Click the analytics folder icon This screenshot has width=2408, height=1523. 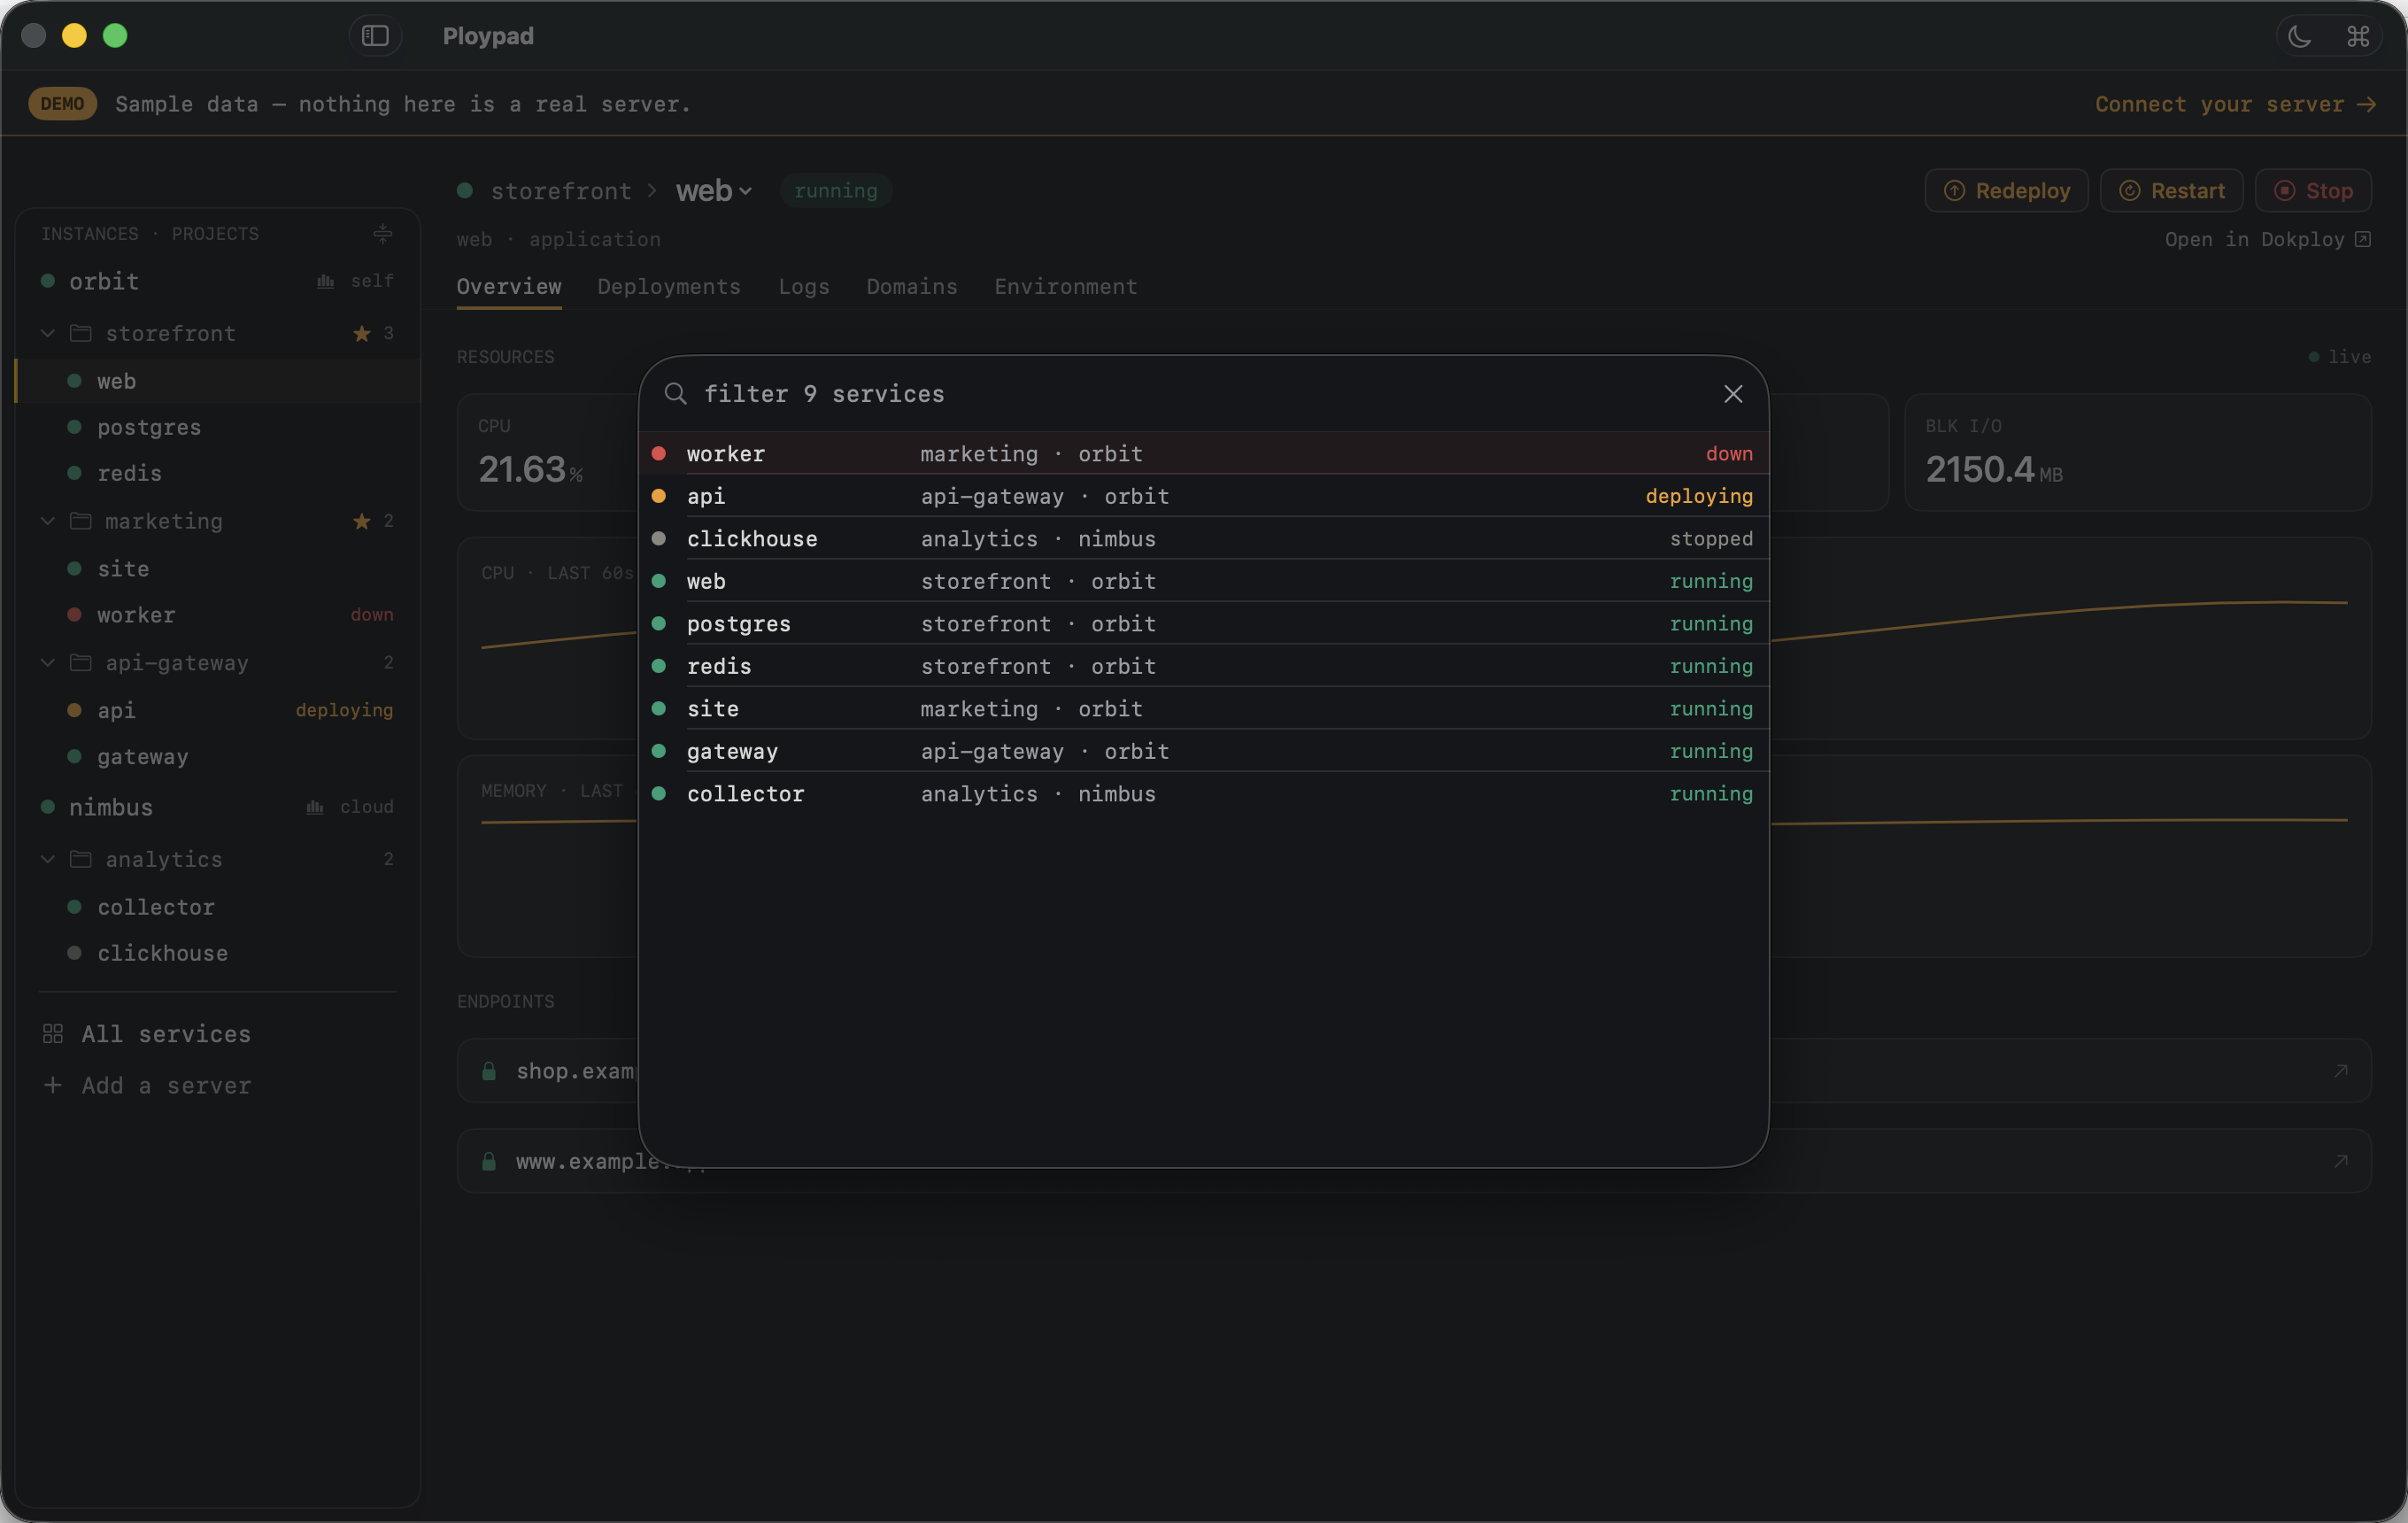click(x=81, y=859)
